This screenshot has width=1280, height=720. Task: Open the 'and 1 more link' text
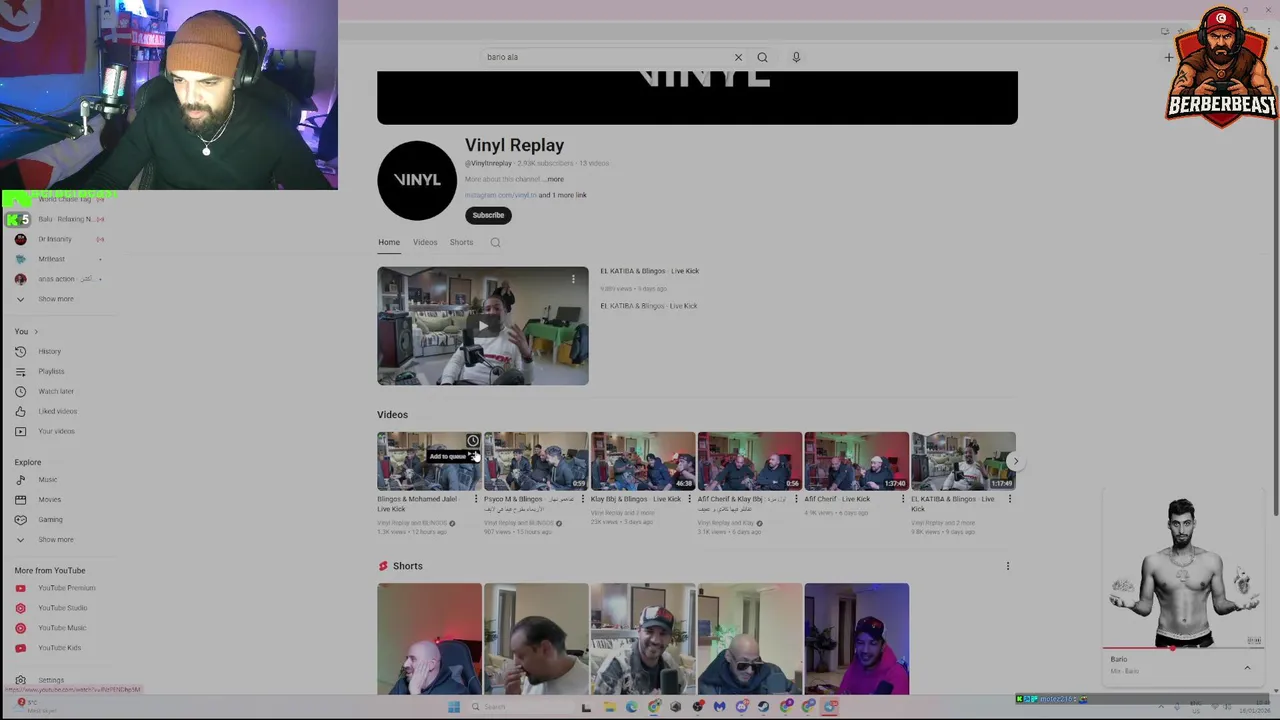(x=563, y=195)
